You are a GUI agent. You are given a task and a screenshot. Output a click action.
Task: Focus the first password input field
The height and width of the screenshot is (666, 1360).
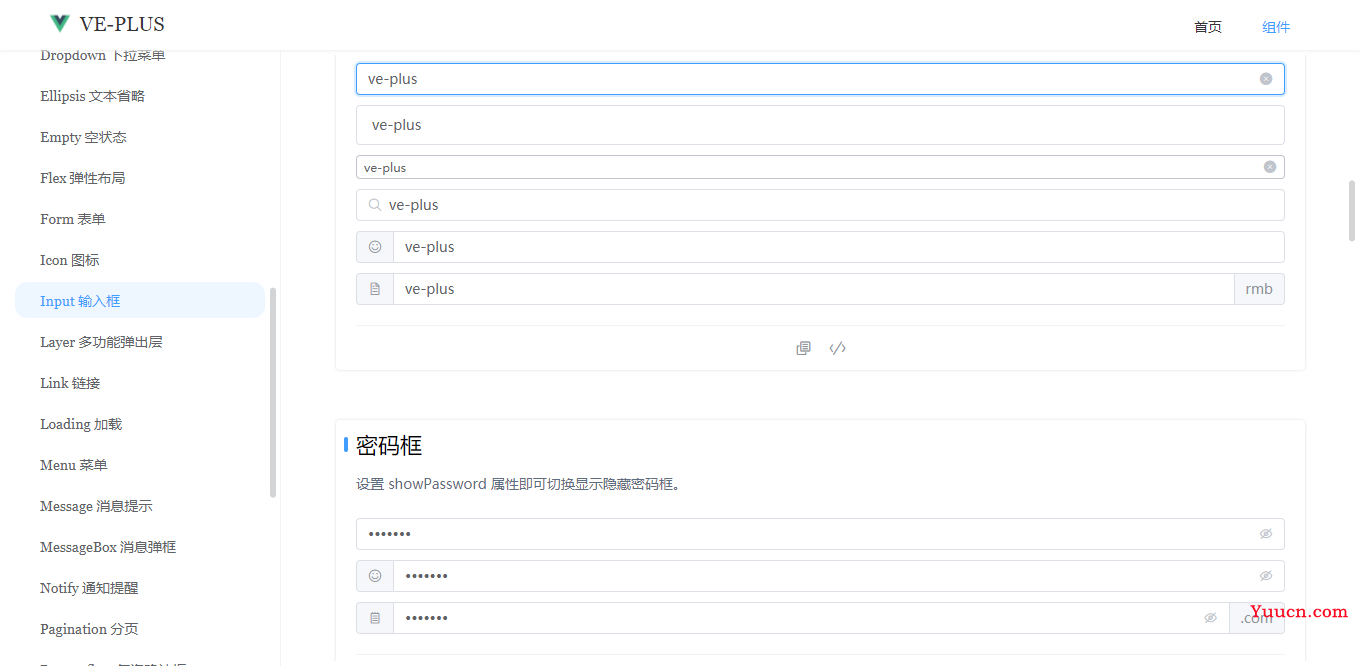(x=820, y=534)
